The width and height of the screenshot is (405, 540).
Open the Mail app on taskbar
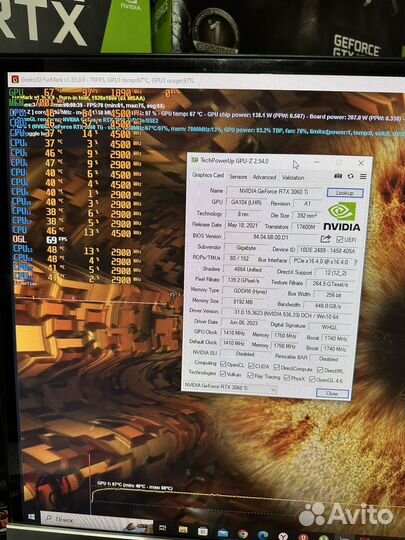point(222,533)
